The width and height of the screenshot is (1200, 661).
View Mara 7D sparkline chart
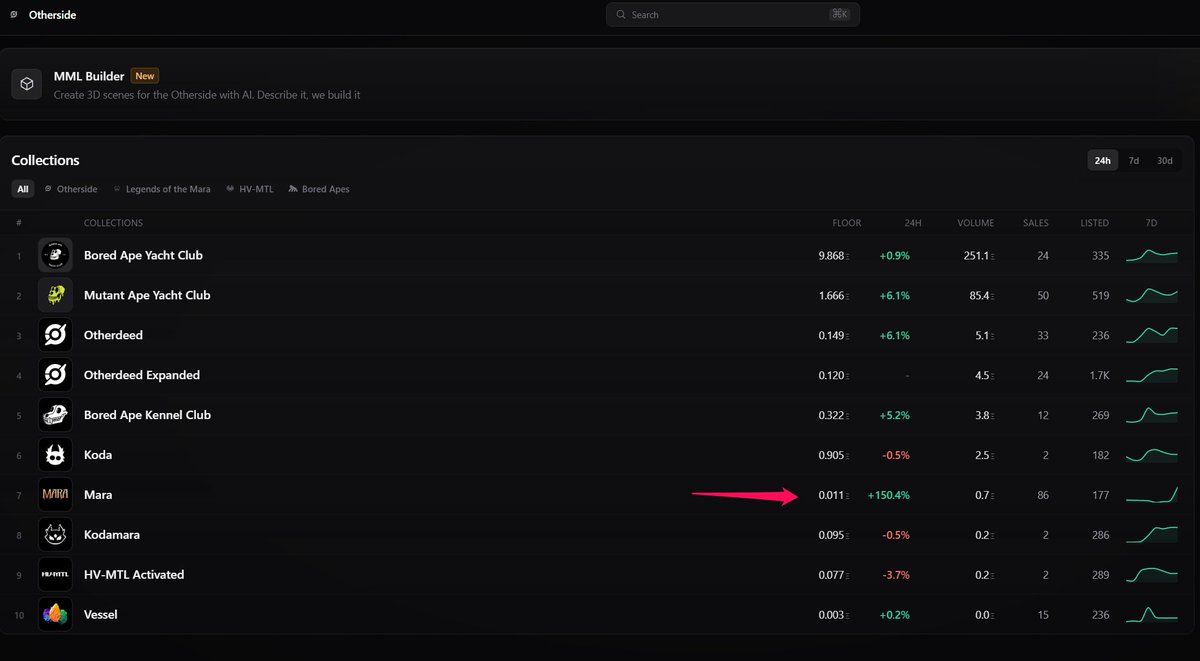[x=1152, y=494]
